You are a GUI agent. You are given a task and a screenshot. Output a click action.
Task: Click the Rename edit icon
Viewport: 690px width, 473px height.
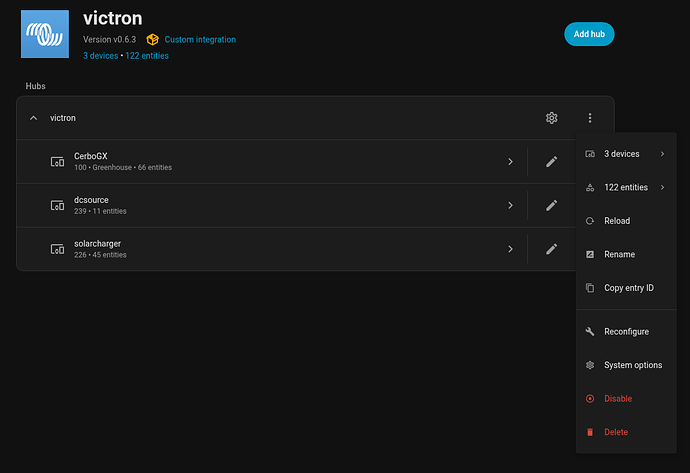[x=590, y=254]
